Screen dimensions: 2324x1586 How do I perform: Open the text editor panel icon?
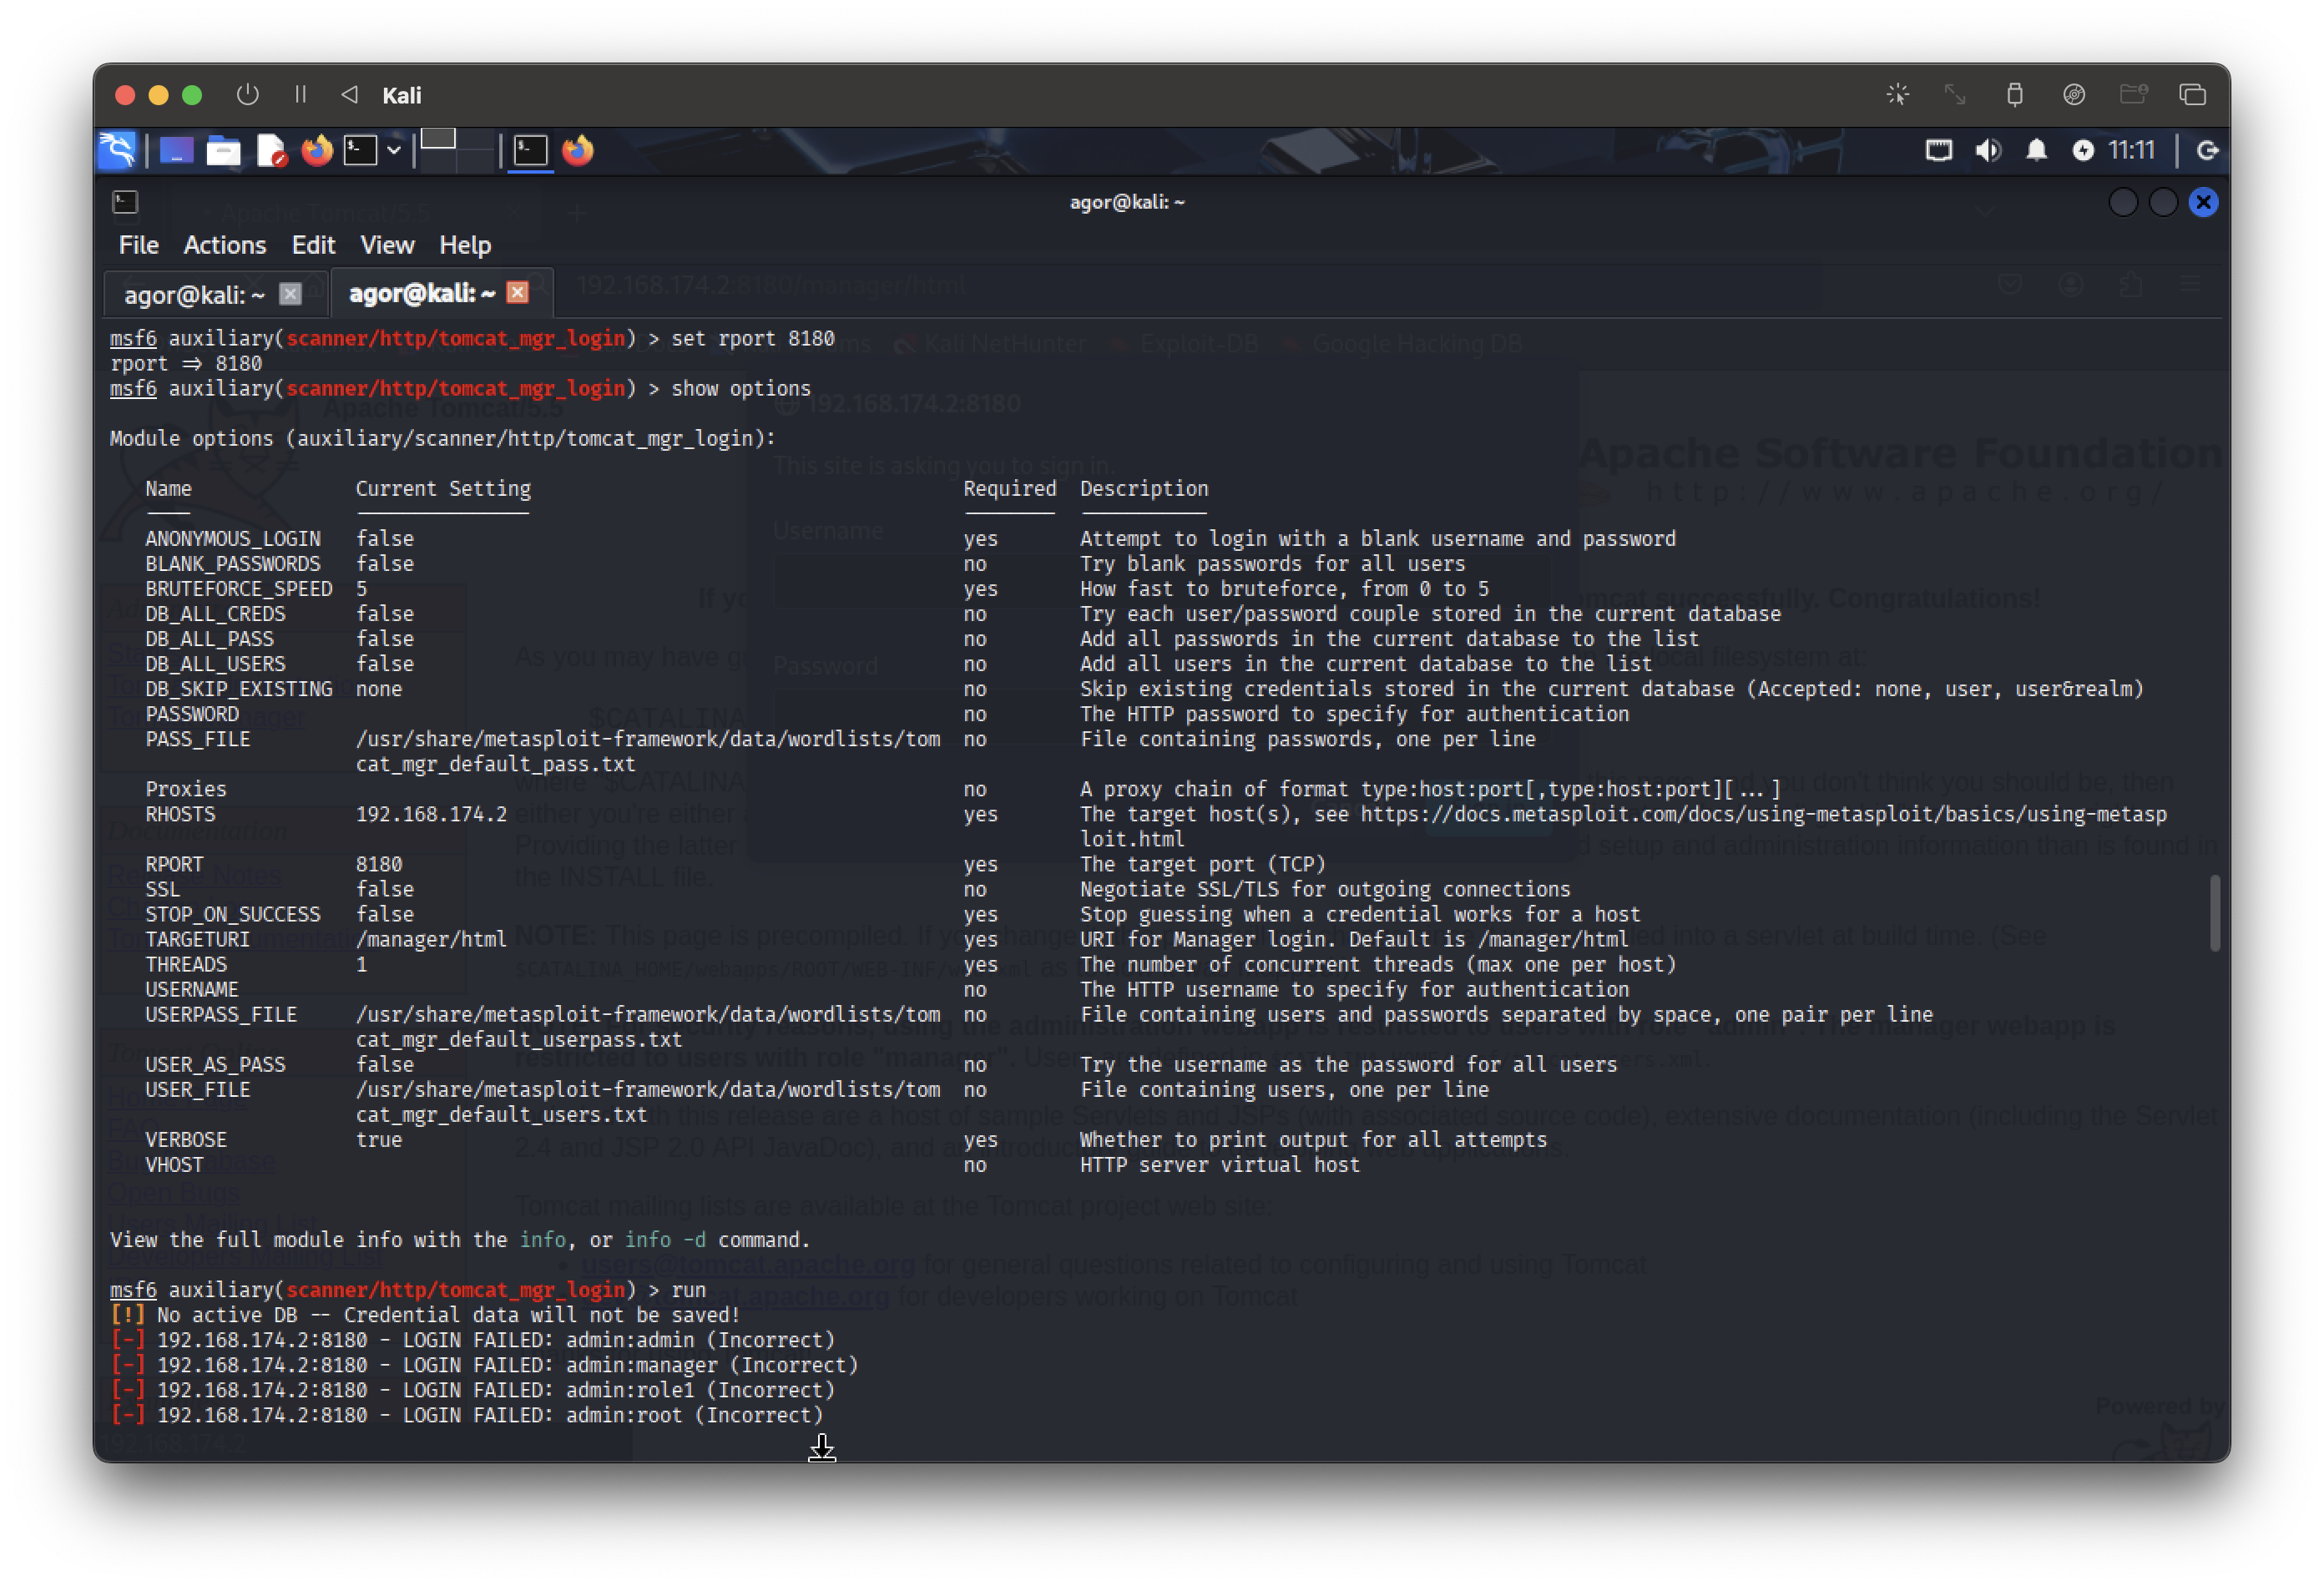271,151
